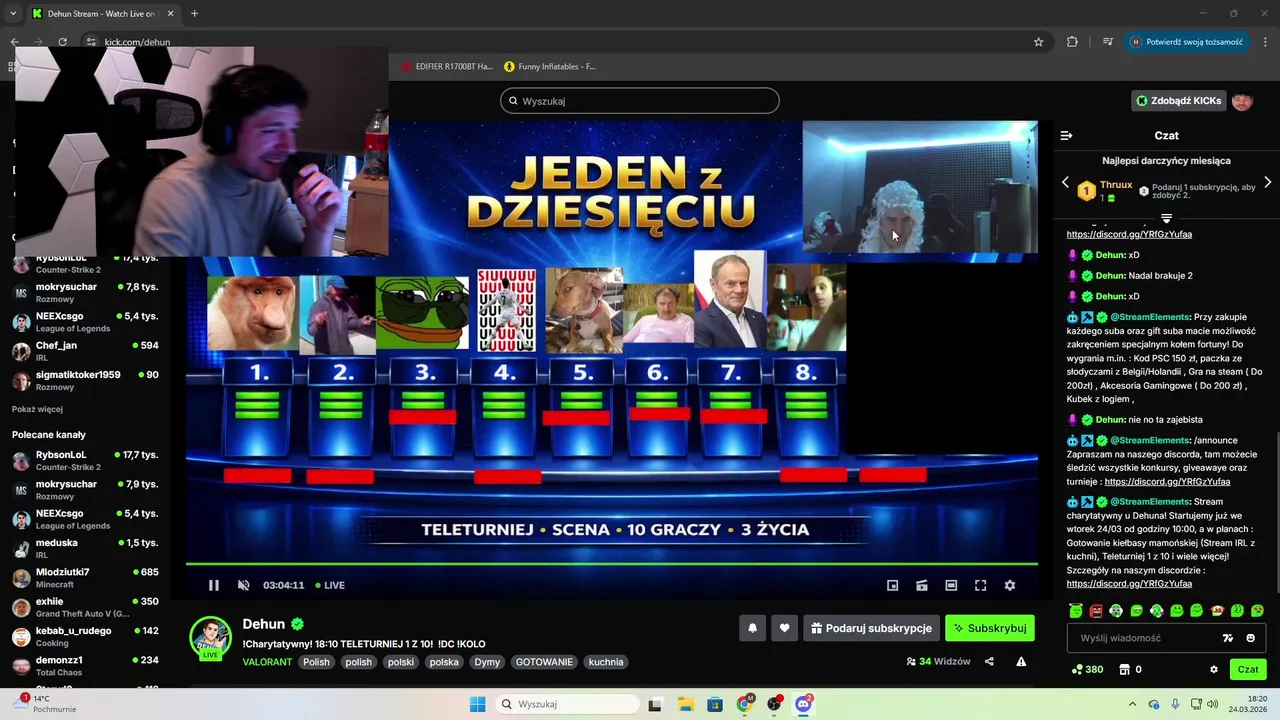Open the kebab_u_rudego Cooking channel

[86, 636]
